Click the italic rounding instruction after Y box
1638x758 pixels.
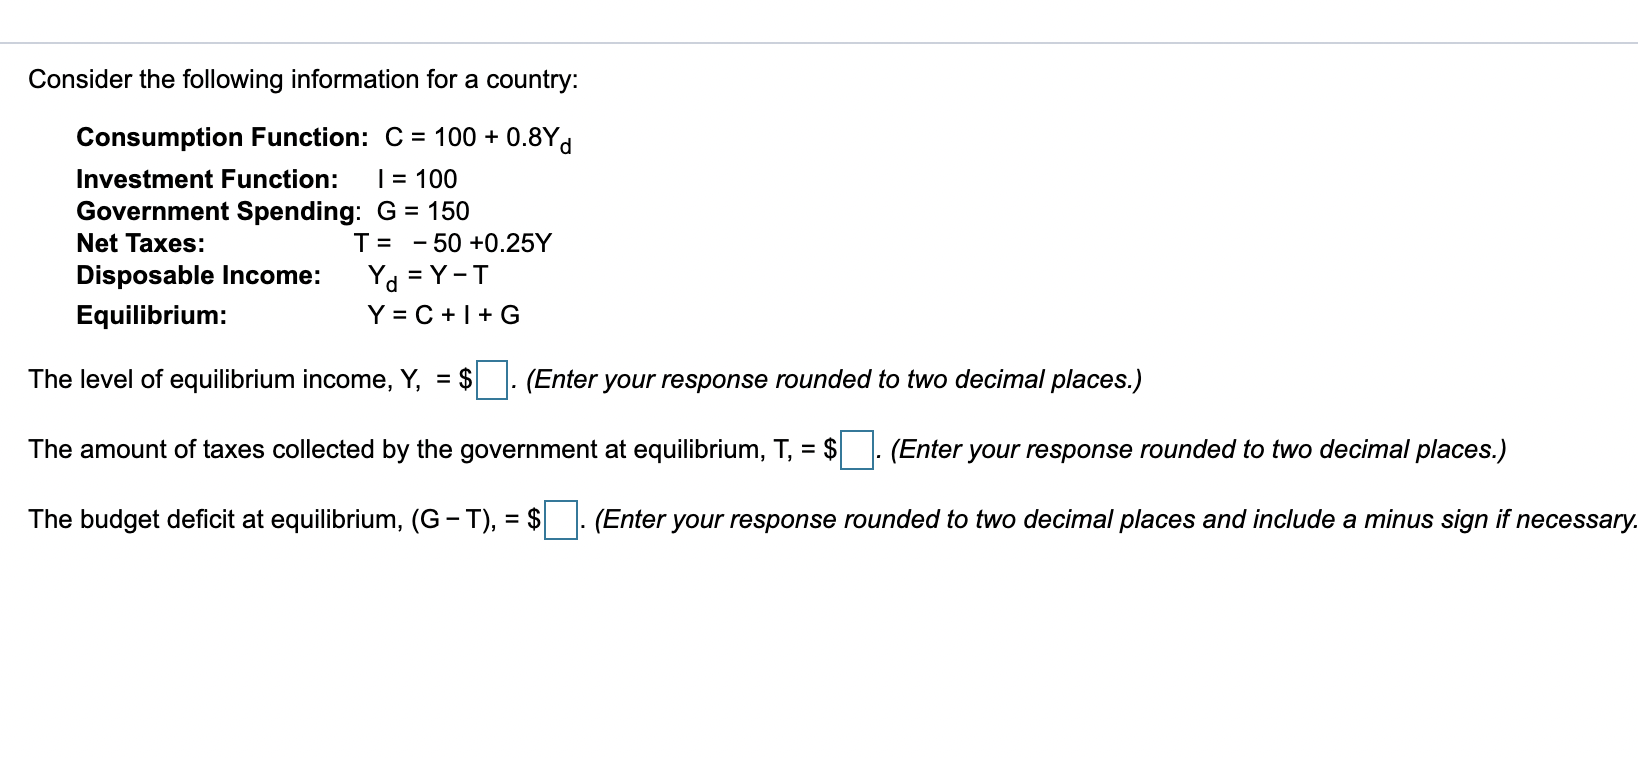click(x=835, y=379)
